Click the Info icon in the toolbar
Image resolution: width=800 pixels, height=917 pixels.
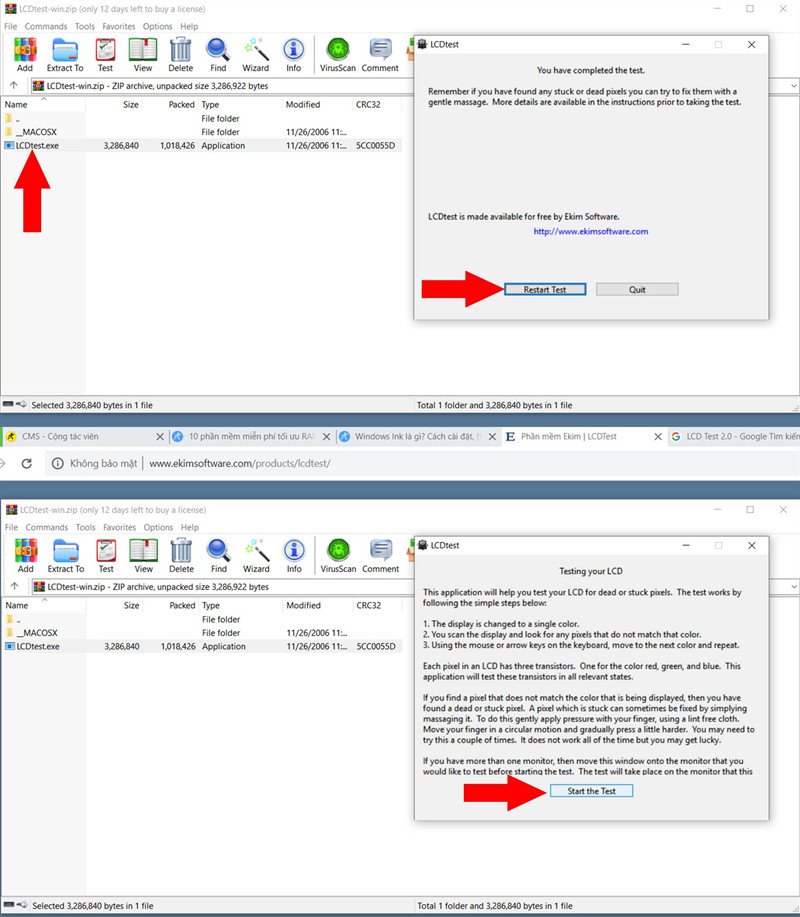click(x=293, y=55)
